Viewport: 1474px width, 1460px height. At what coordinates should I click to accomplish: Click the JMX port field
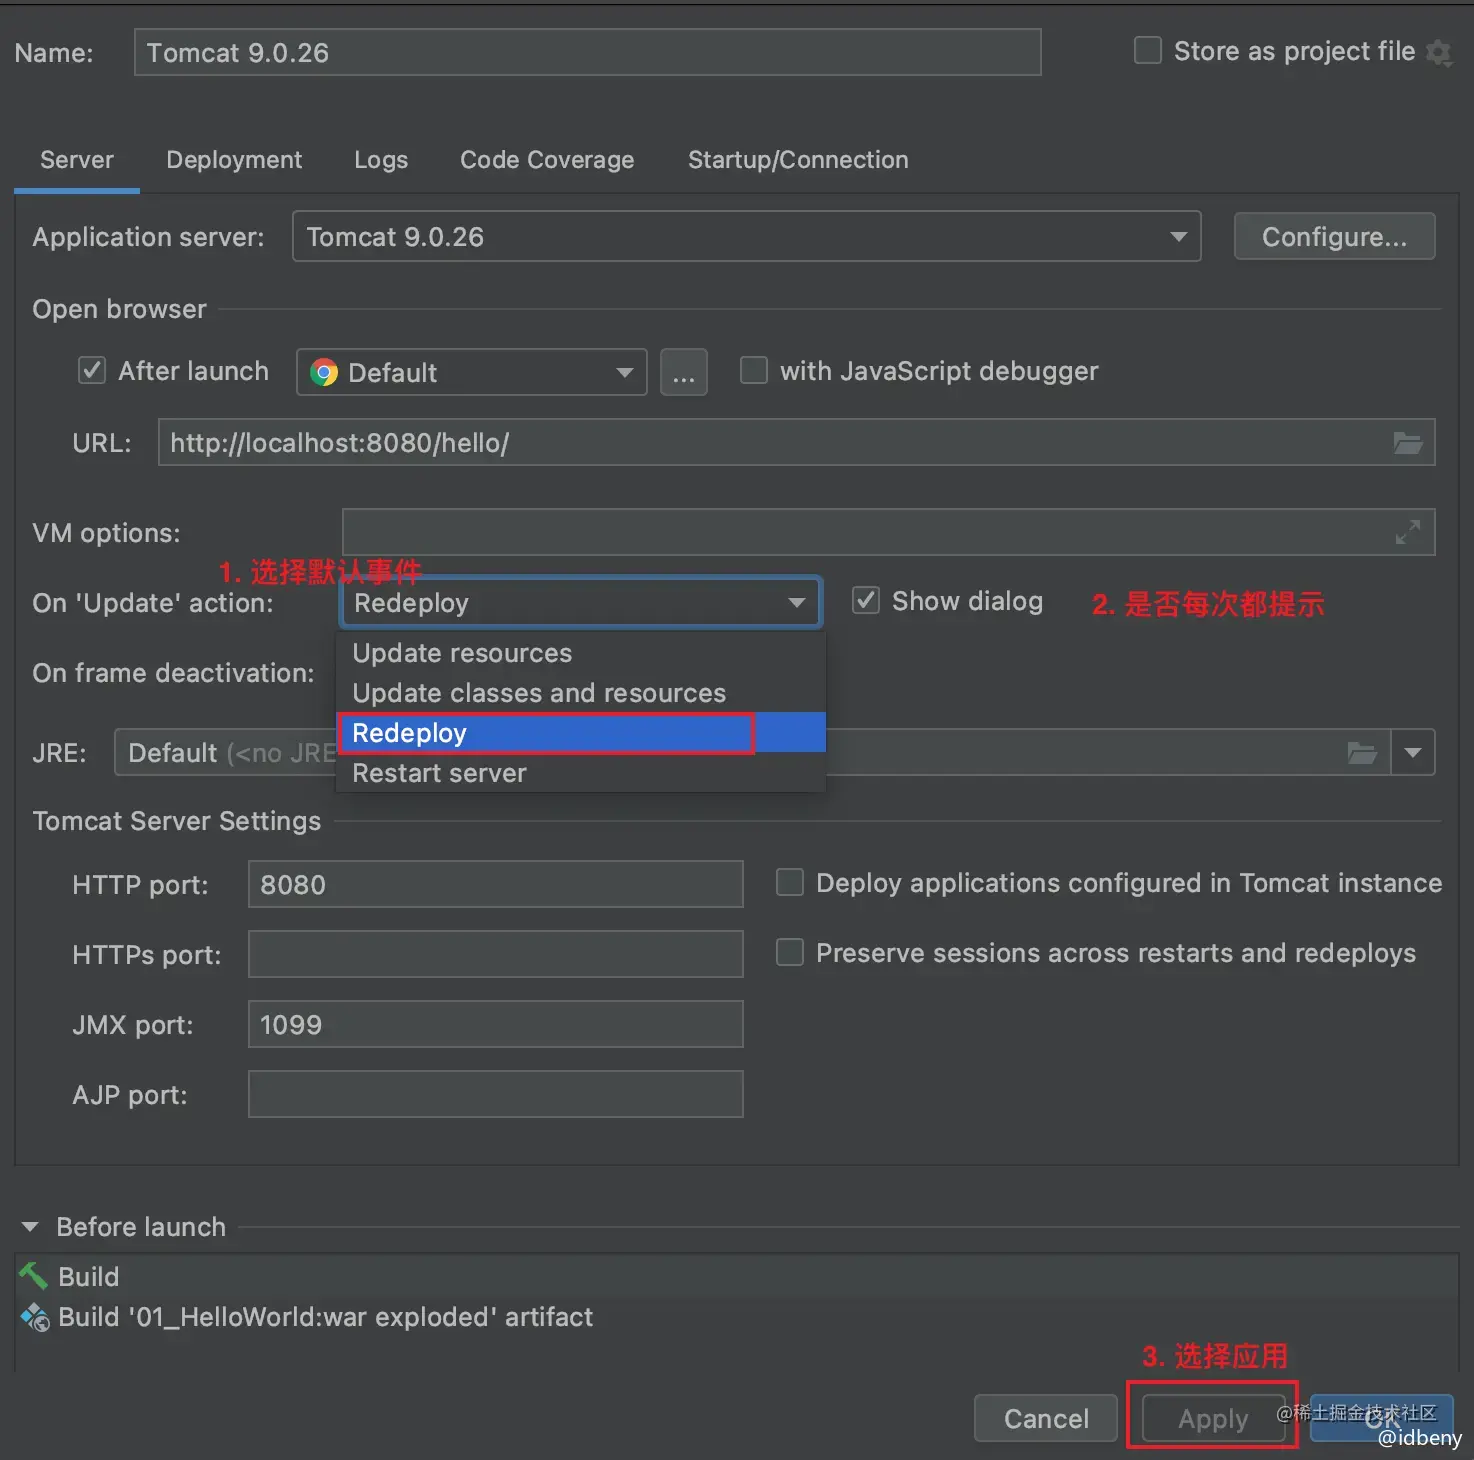point(496,1024)
